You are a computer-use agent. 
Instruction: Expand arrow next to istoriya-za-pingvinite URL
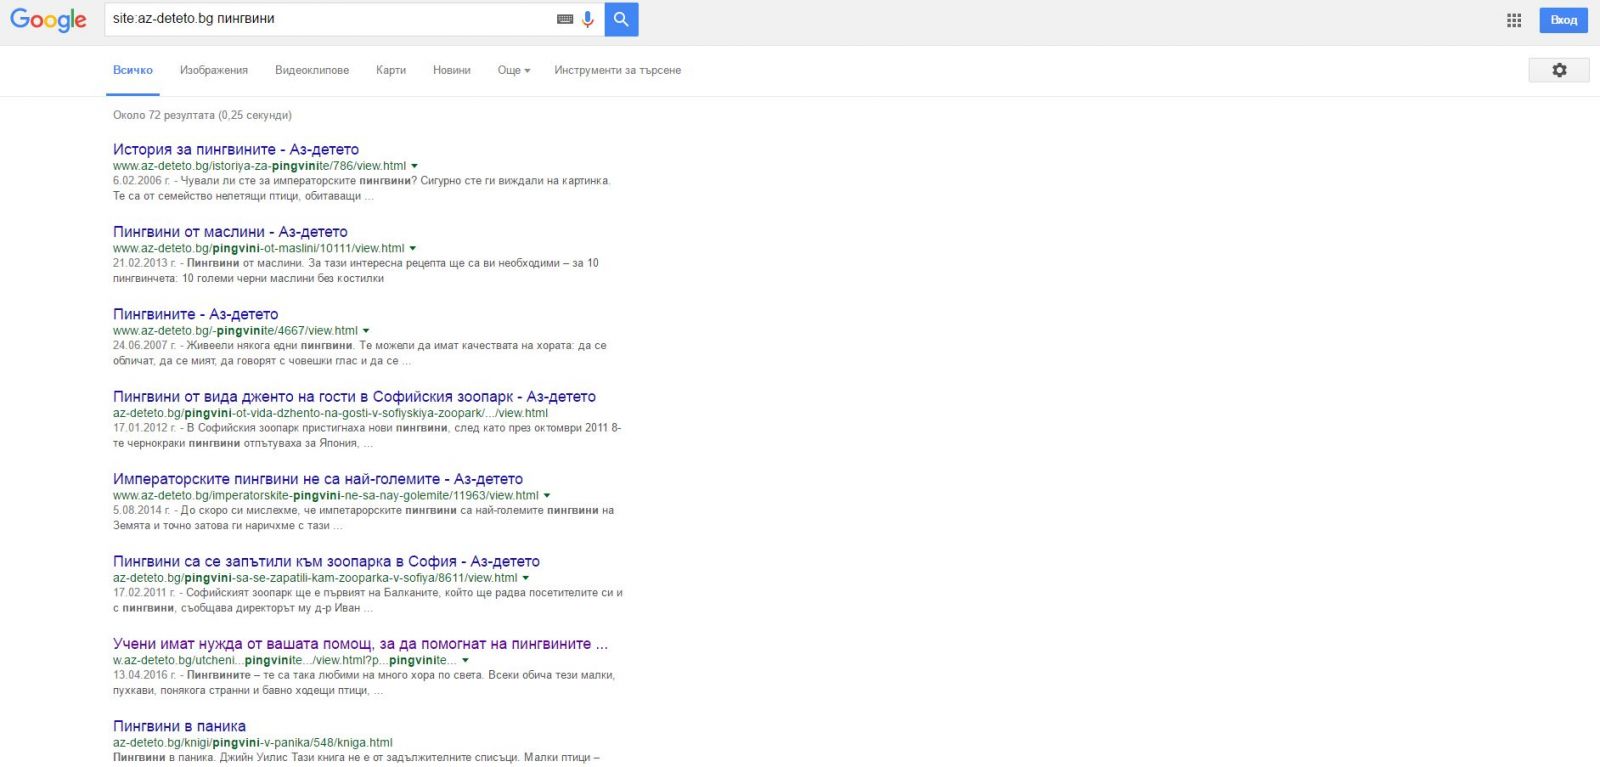click(x=414, y=166)
